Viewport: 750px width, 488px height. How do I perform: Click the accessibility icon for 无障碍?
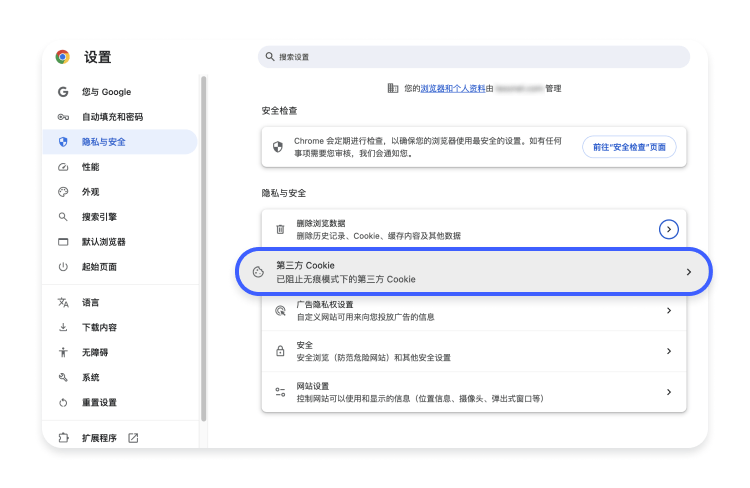click(x=63, y=353)
